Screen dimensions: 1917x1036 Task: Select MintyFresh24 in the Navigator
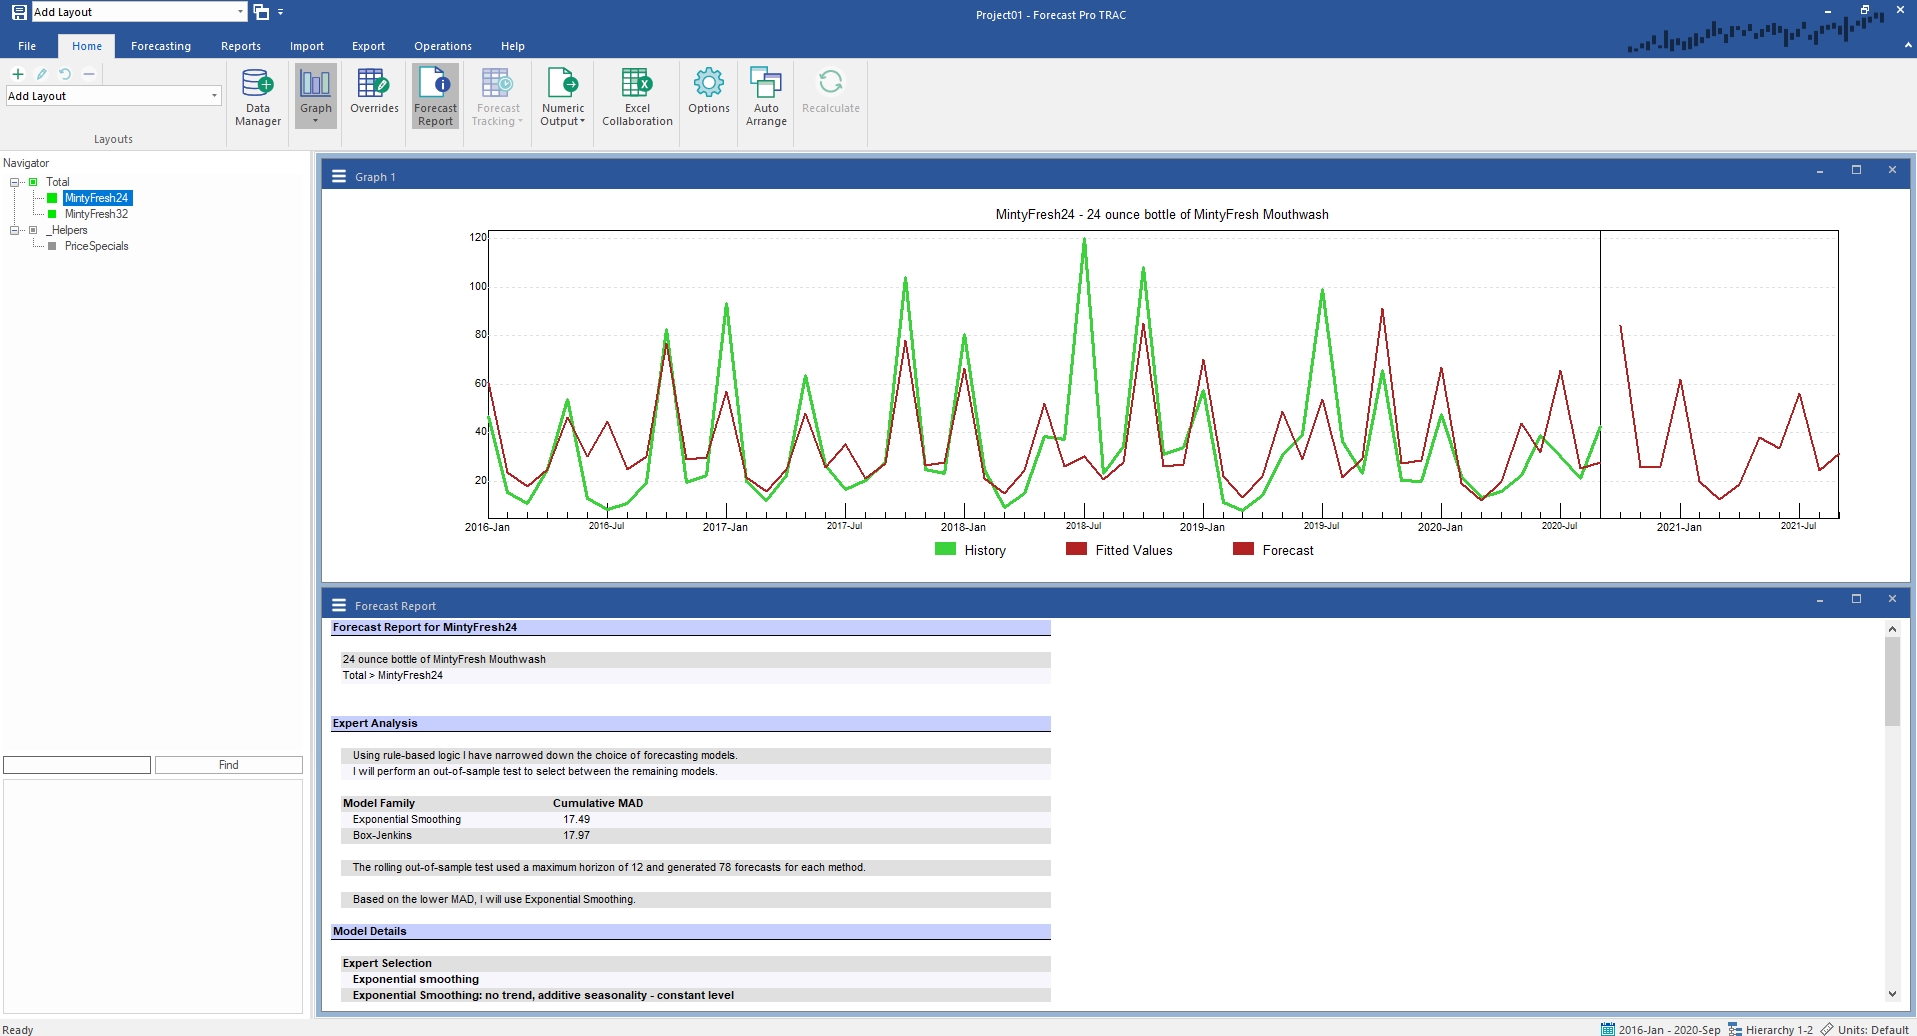coord(96,198)
